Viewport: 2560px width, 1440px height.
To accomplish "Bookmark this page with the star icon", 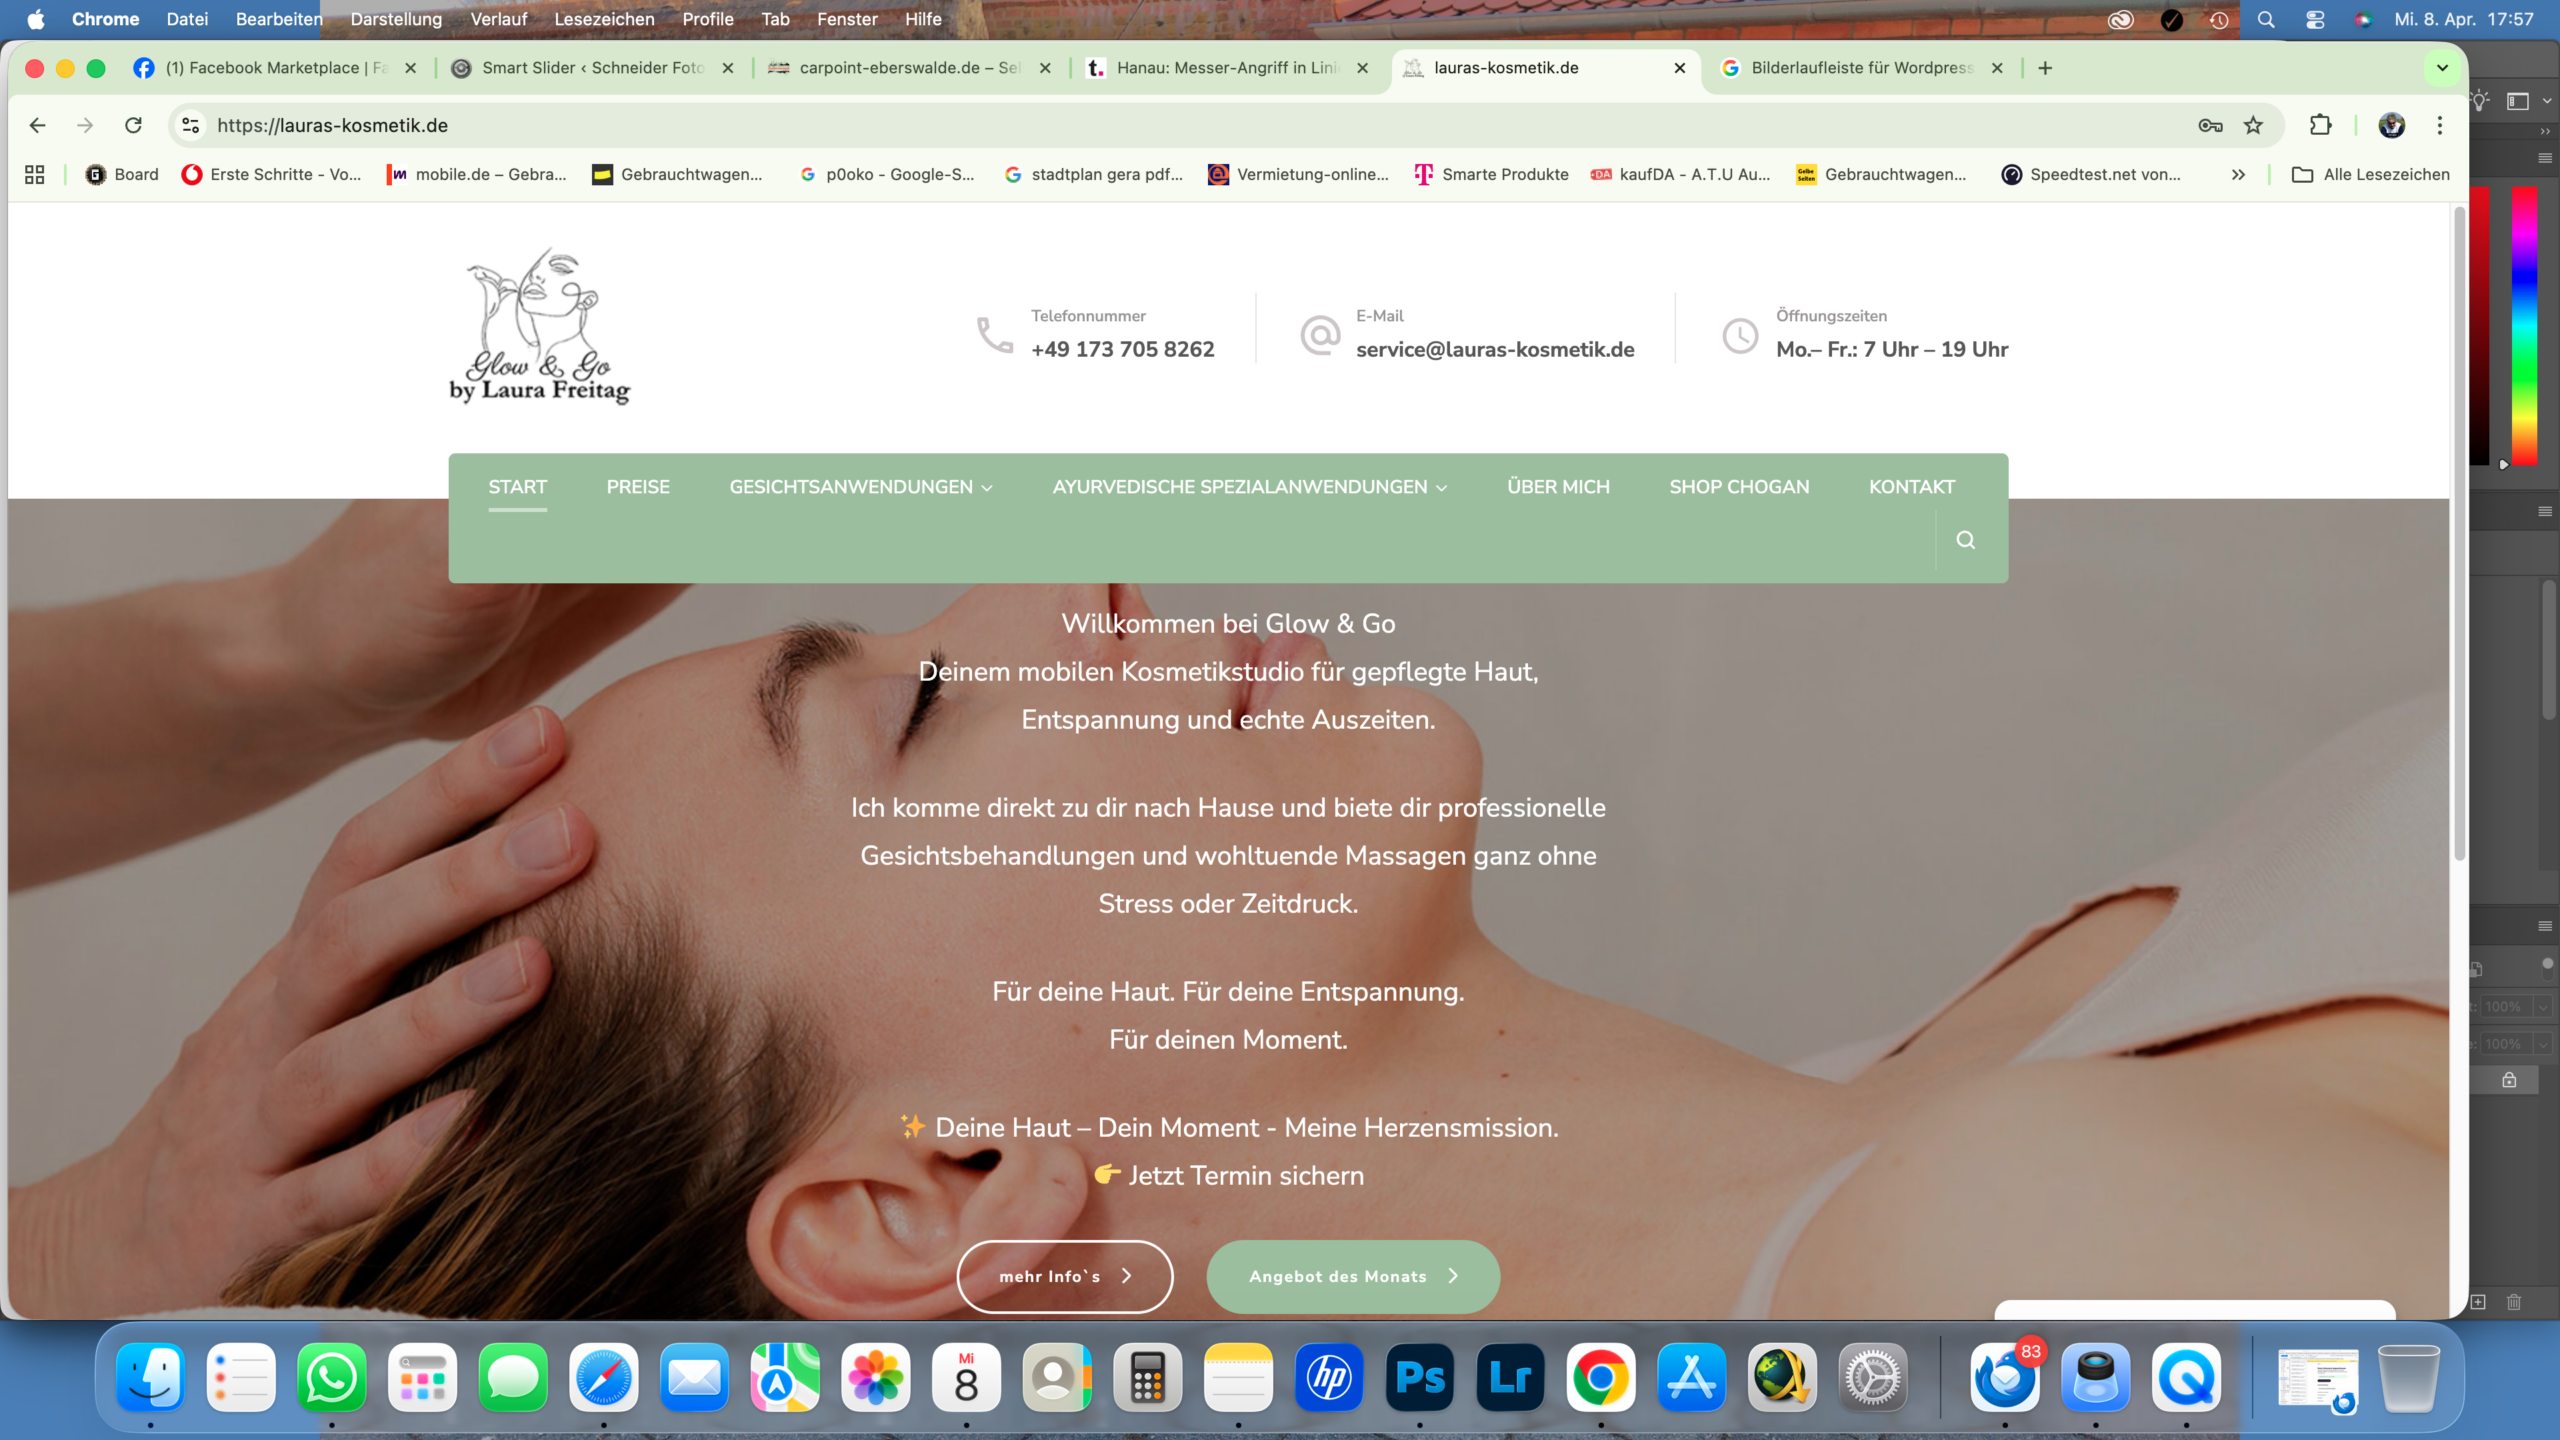I will (x=2253, y=125).
